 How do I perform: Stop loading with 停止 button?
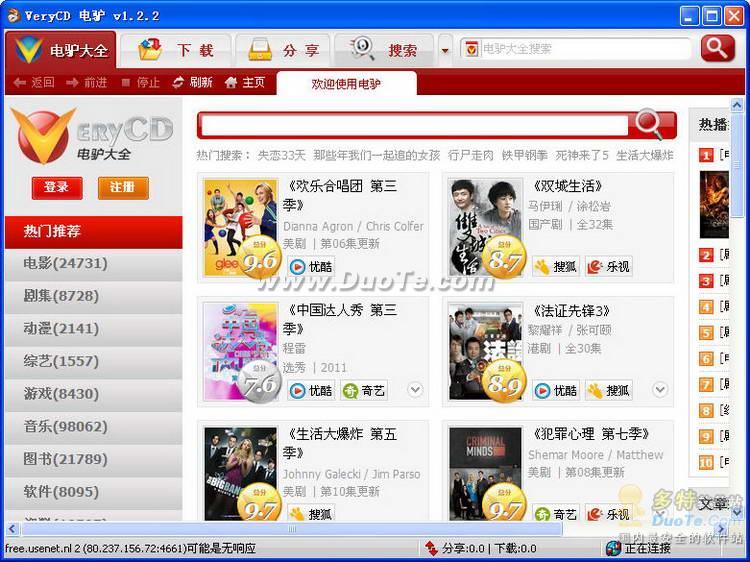(140, 83)
